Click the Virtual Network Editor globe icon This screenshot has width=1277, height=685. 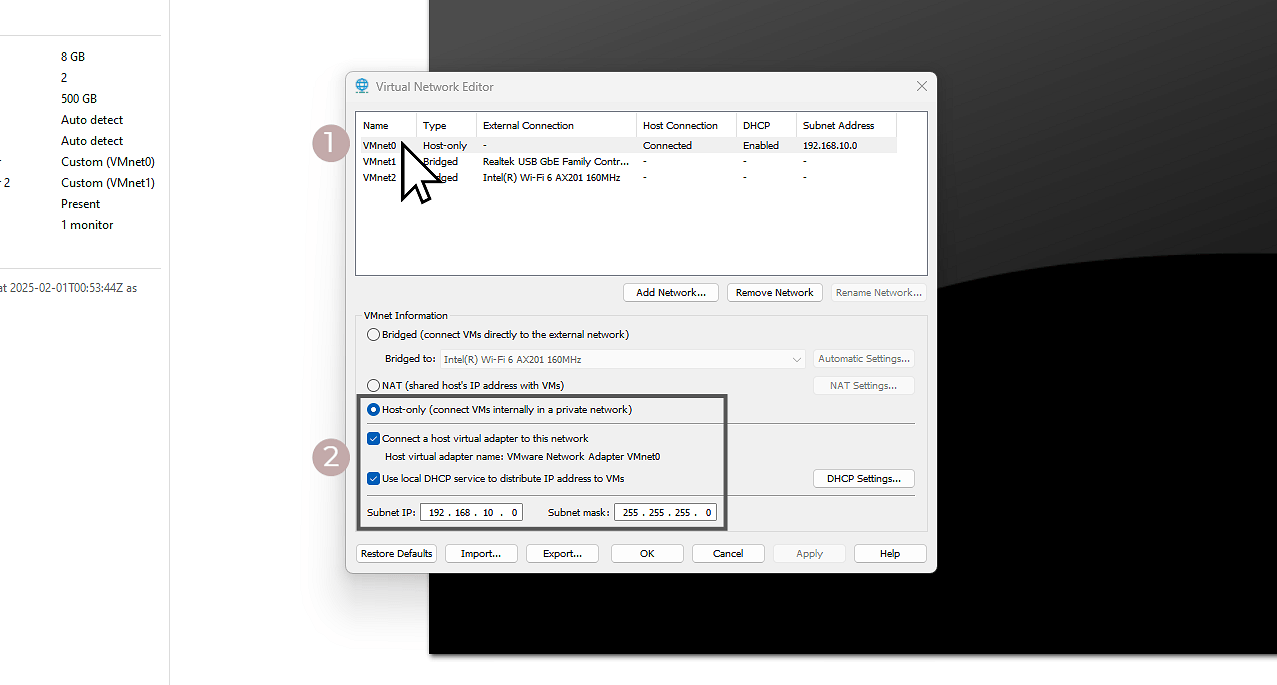362,87
